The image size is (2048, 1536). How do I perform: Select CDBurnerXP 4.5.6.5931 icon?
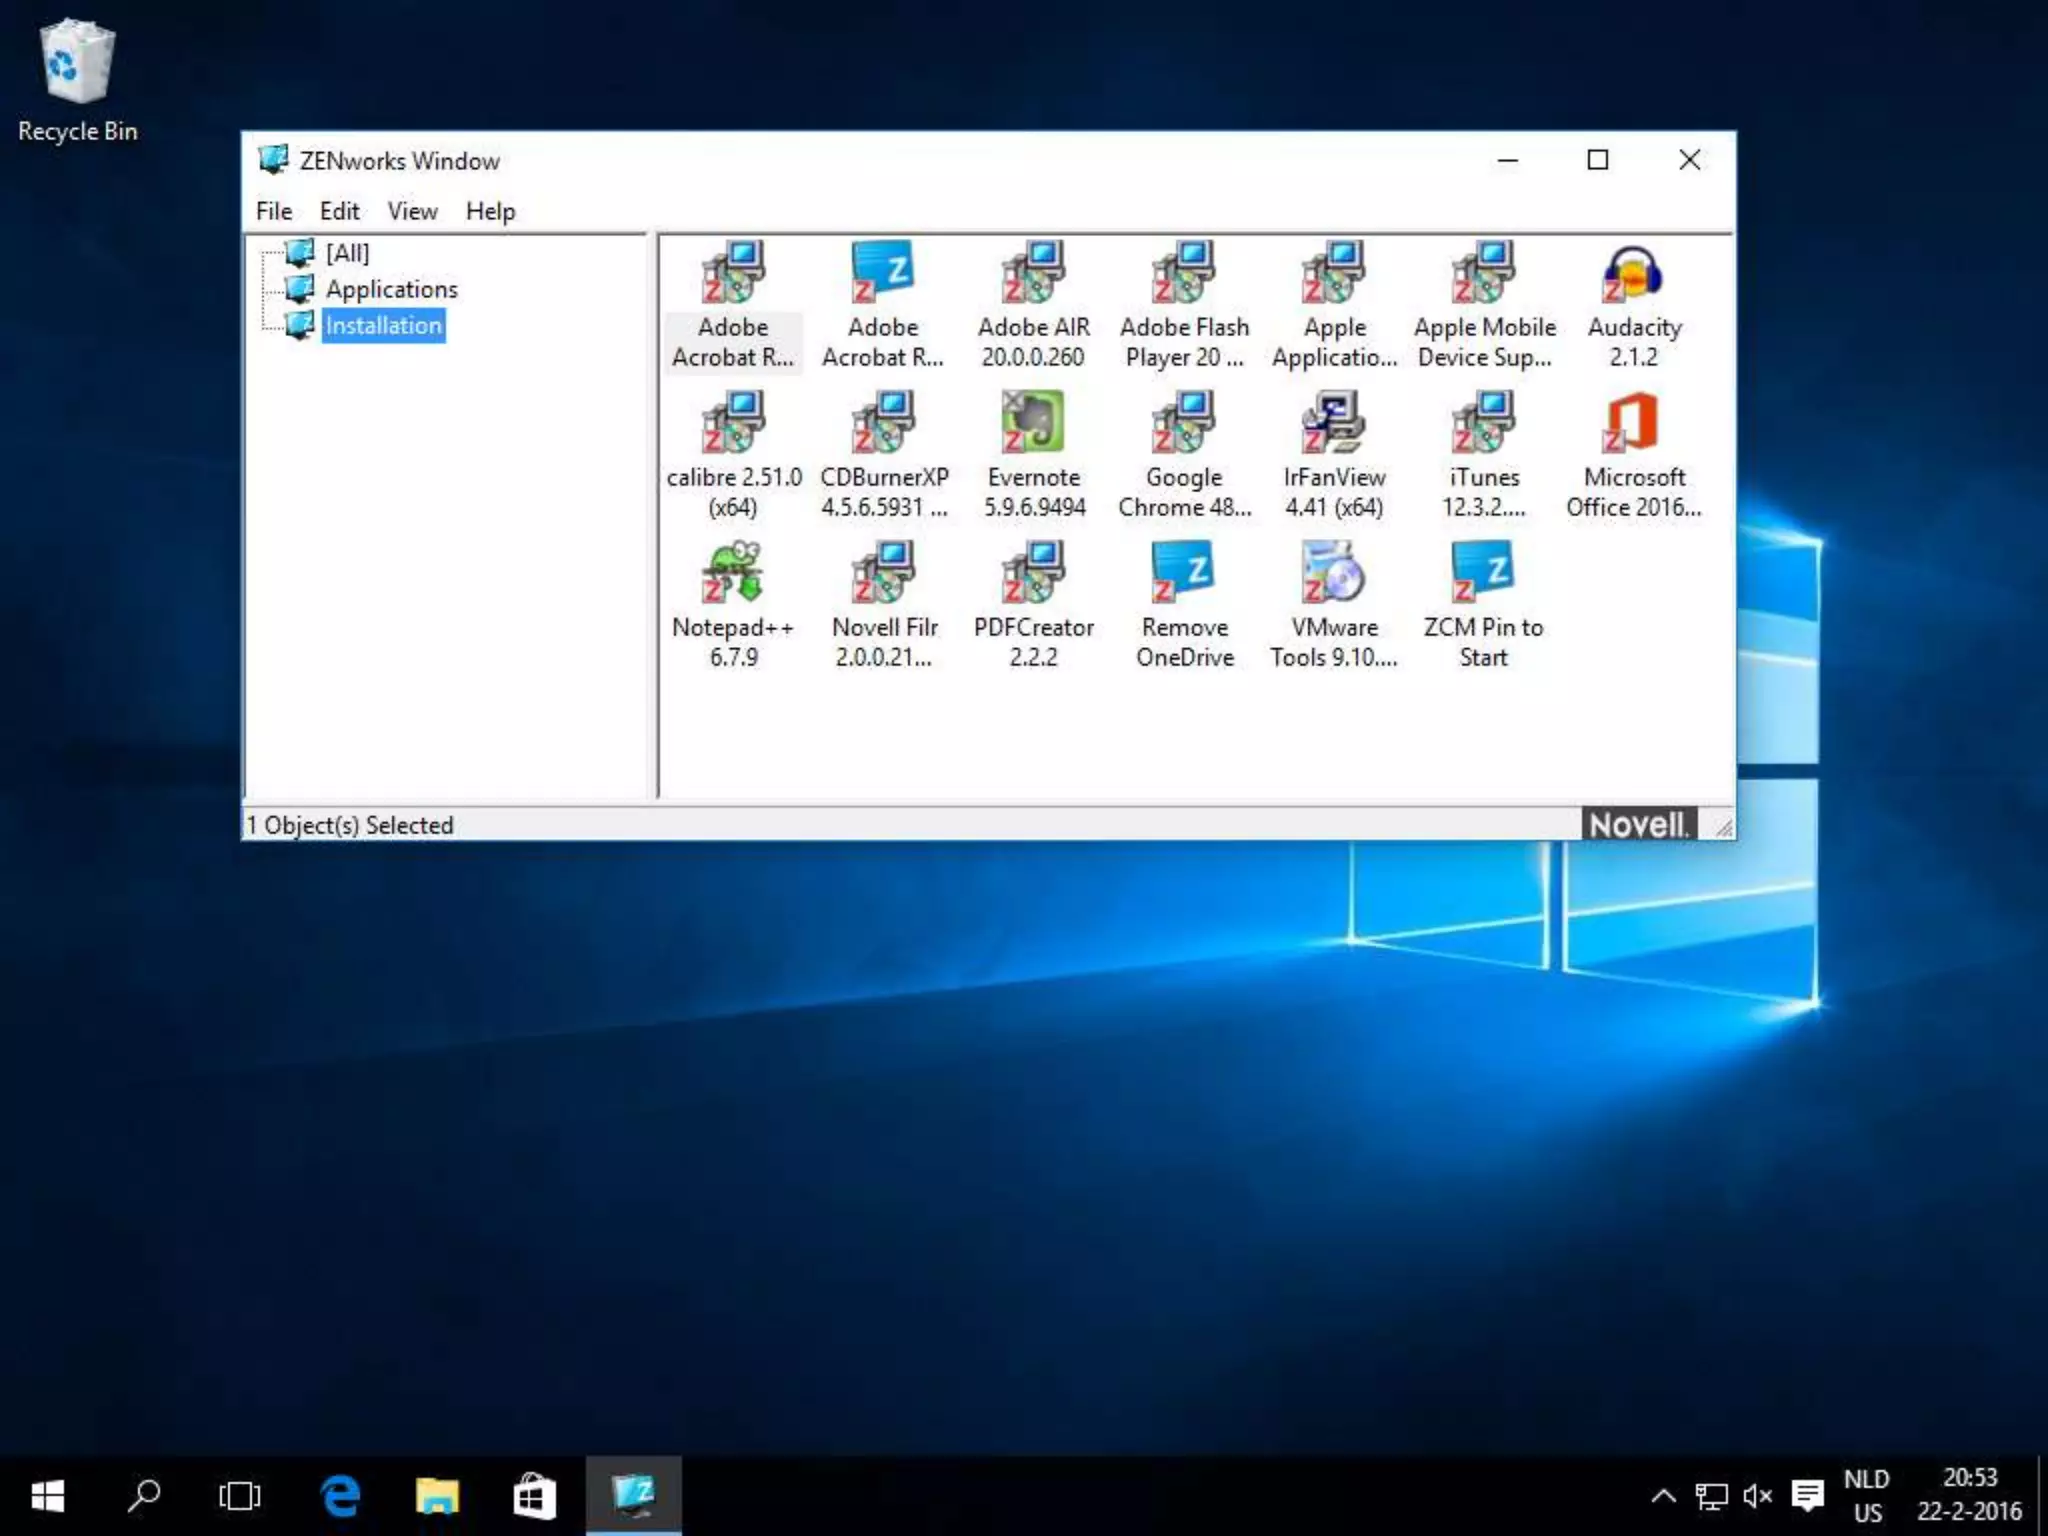[x=883, y=422]
